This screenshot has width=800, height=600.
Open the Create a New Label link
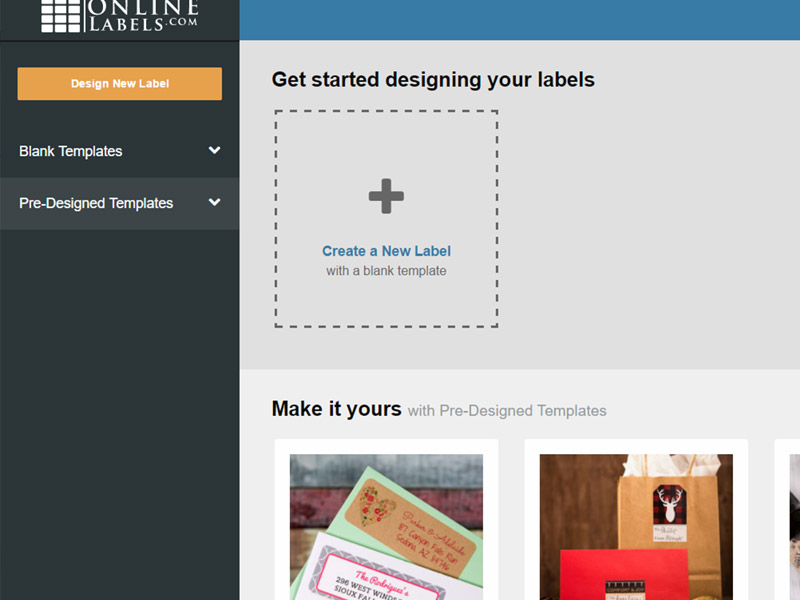(386, 251)
